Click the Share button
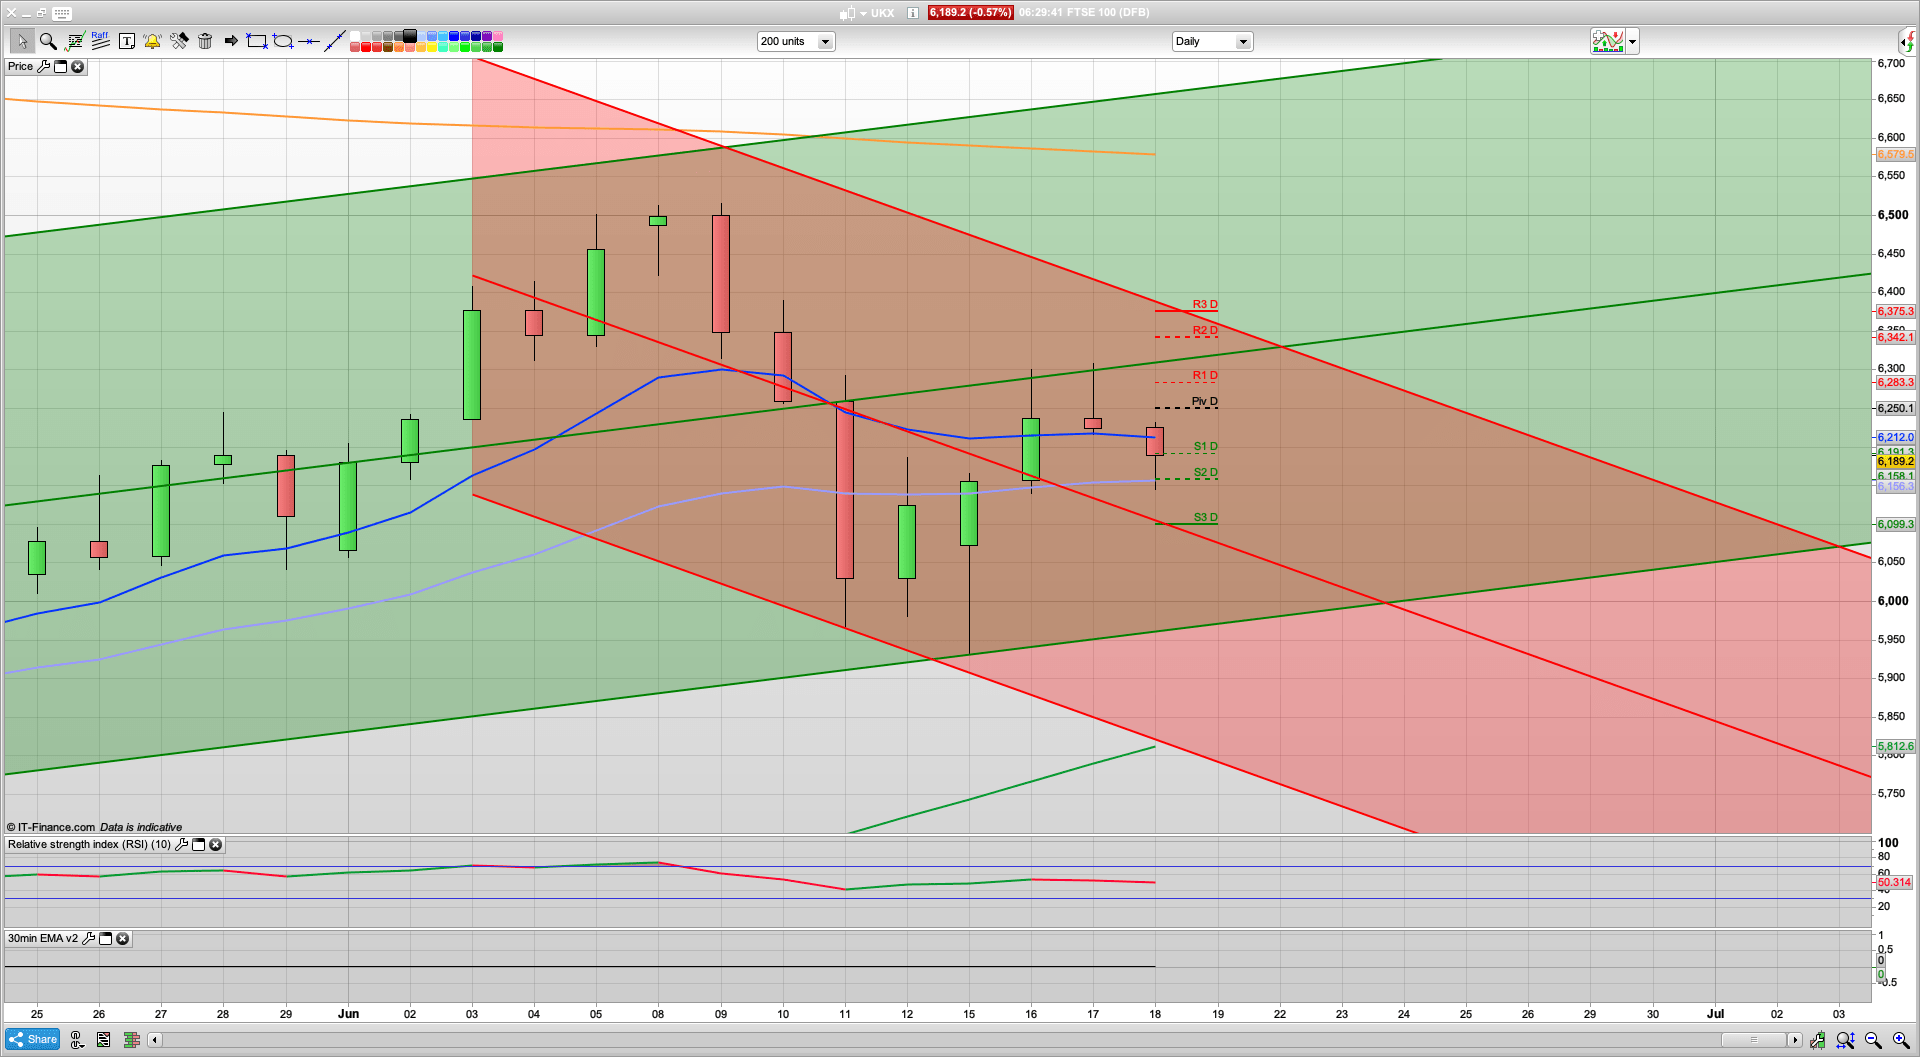The width and height of the screenshot is (1920, 1057). [x=32, y=1039]
